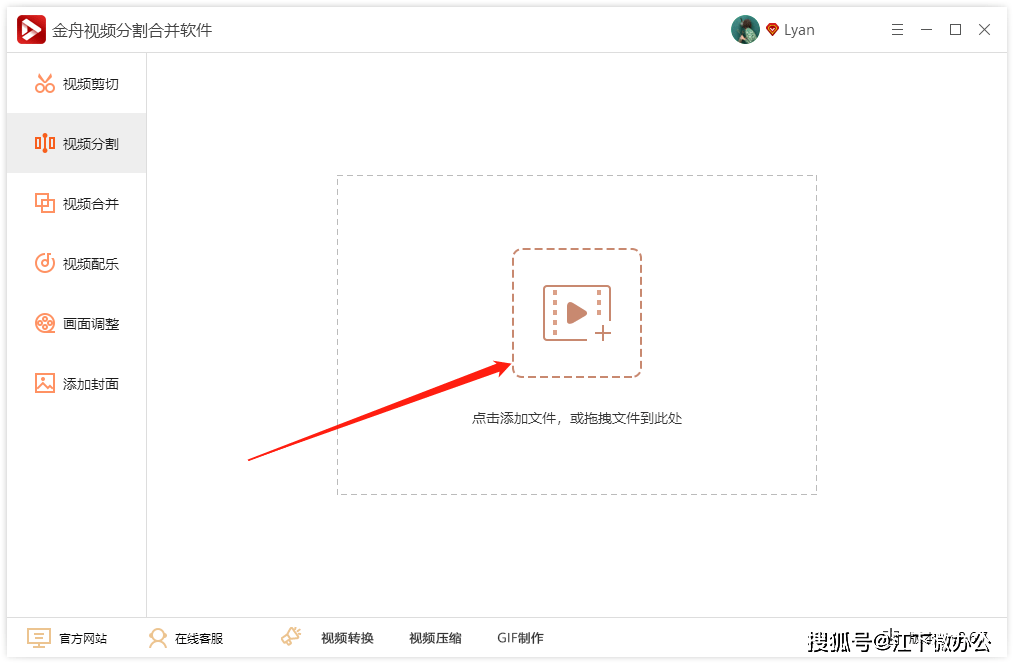Minimize the application window
The width and height of the screenshot is (1014, 664).
[927, 30]
